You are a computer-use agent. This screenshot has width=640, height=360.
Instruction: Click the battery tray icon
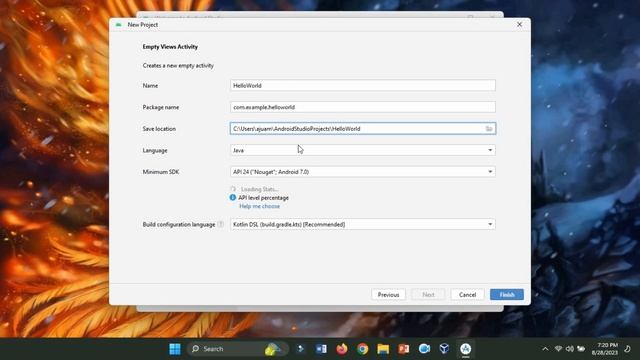581,349
